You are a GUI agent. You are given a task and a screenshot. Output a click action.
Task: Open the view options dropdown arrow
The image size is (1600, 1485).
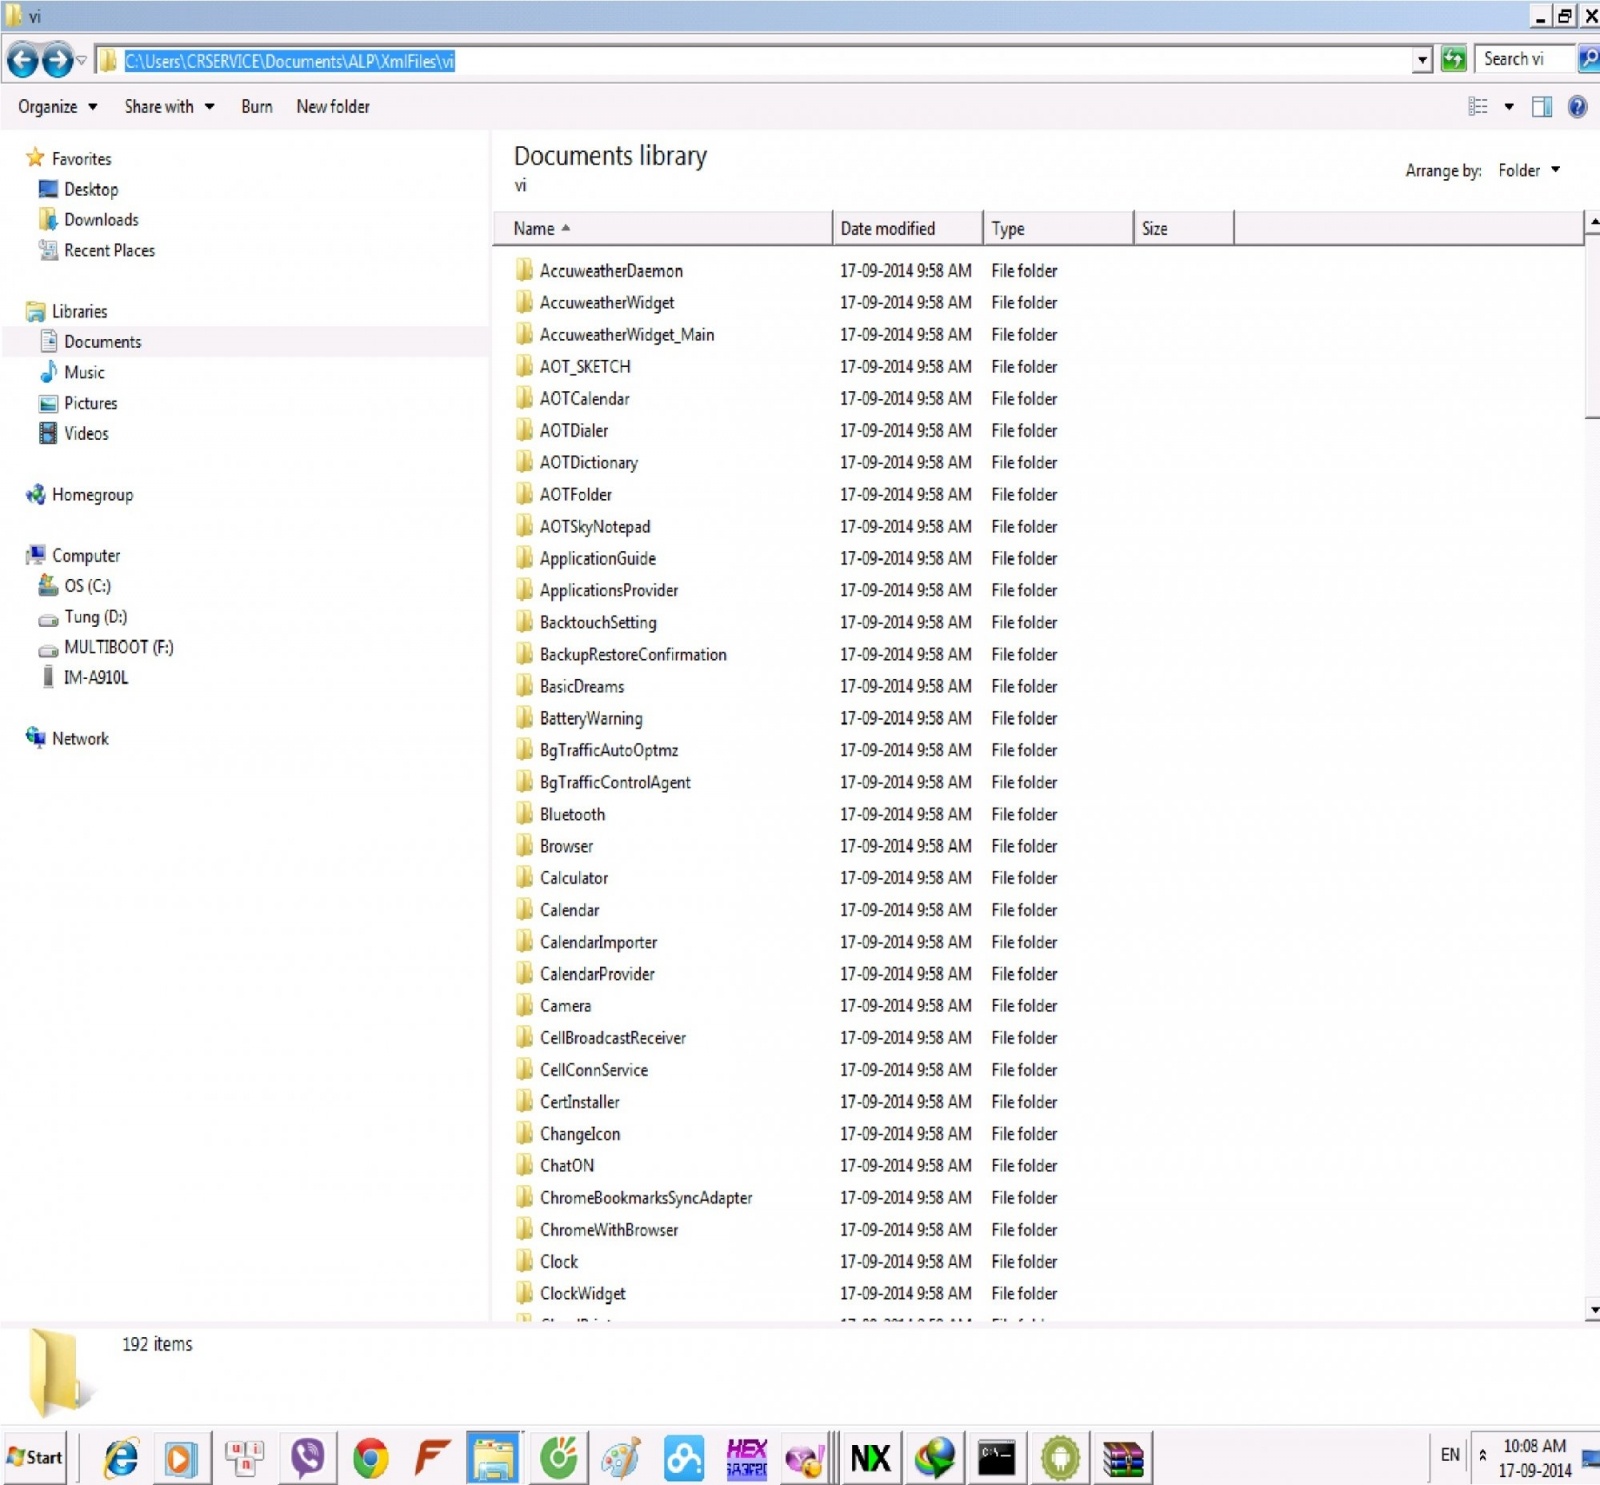click(x=1508, y=107)
